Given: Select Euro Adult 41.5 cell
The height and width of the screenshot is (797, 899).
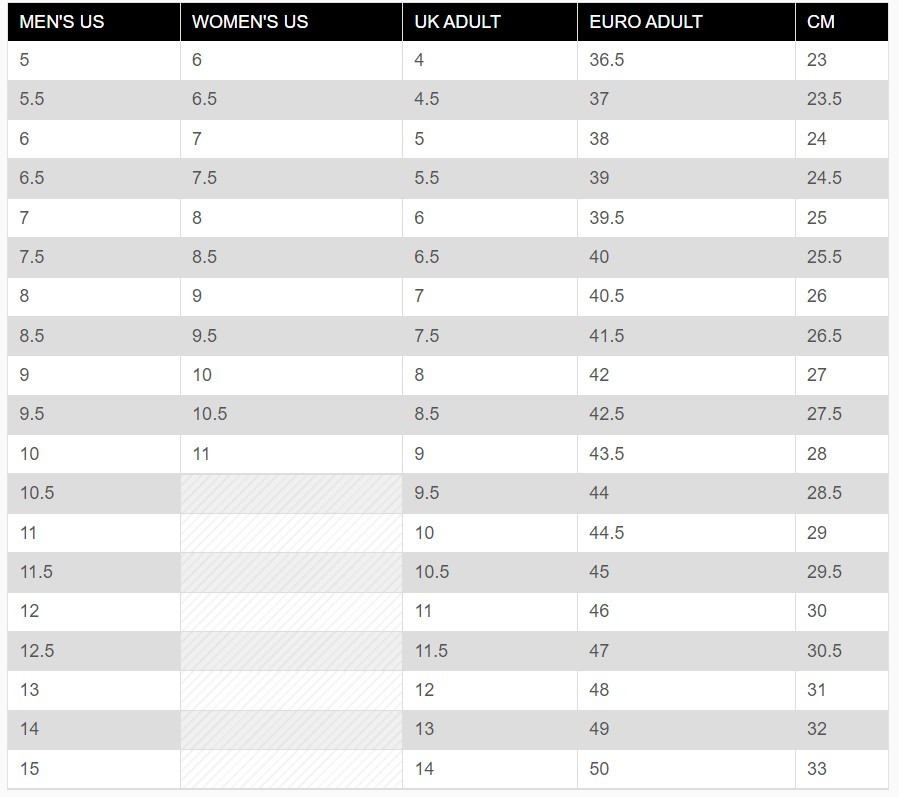Looking at the screenshot, I should [686, 335].
